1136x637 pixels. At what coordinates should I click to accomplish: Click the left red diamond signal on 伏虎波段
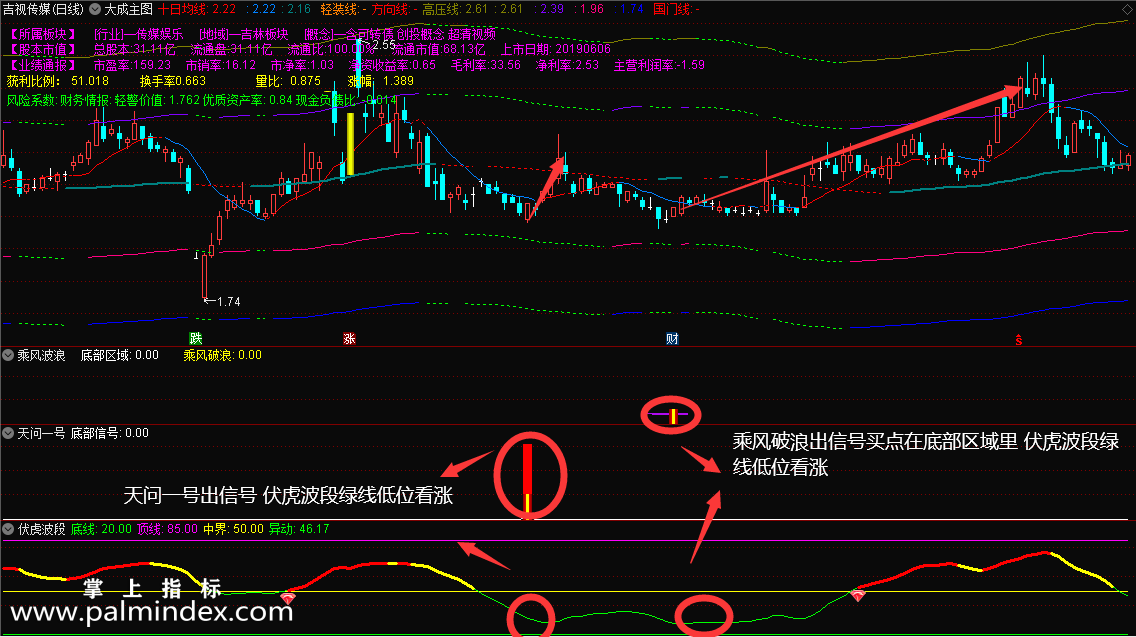288,598
